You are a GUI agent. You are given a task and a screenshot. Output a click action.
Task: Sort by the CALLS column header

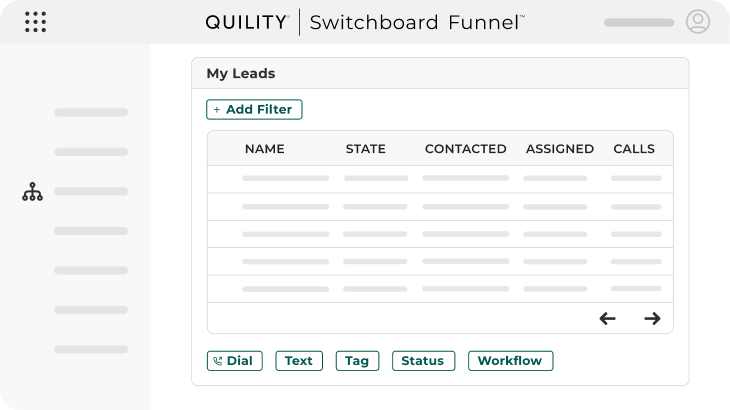tap(633, 149)
